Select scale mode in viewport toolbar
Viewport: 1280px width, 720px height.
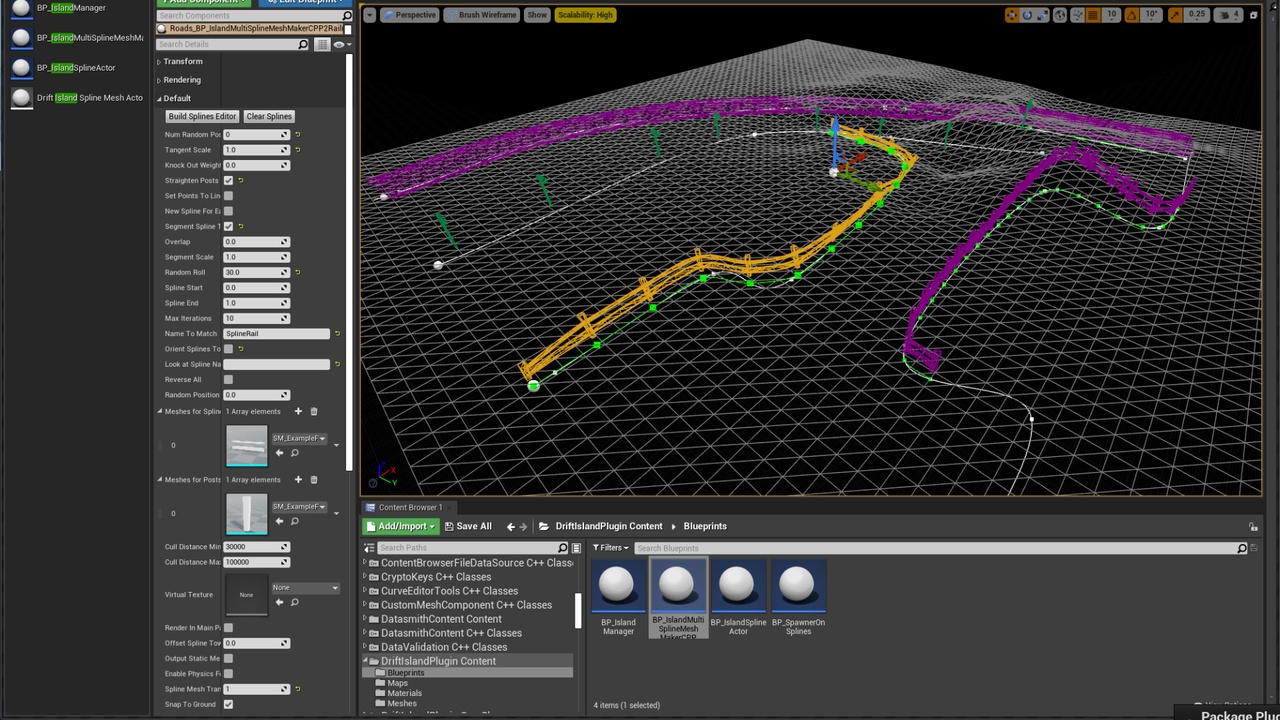click(x=1042, y=15)
